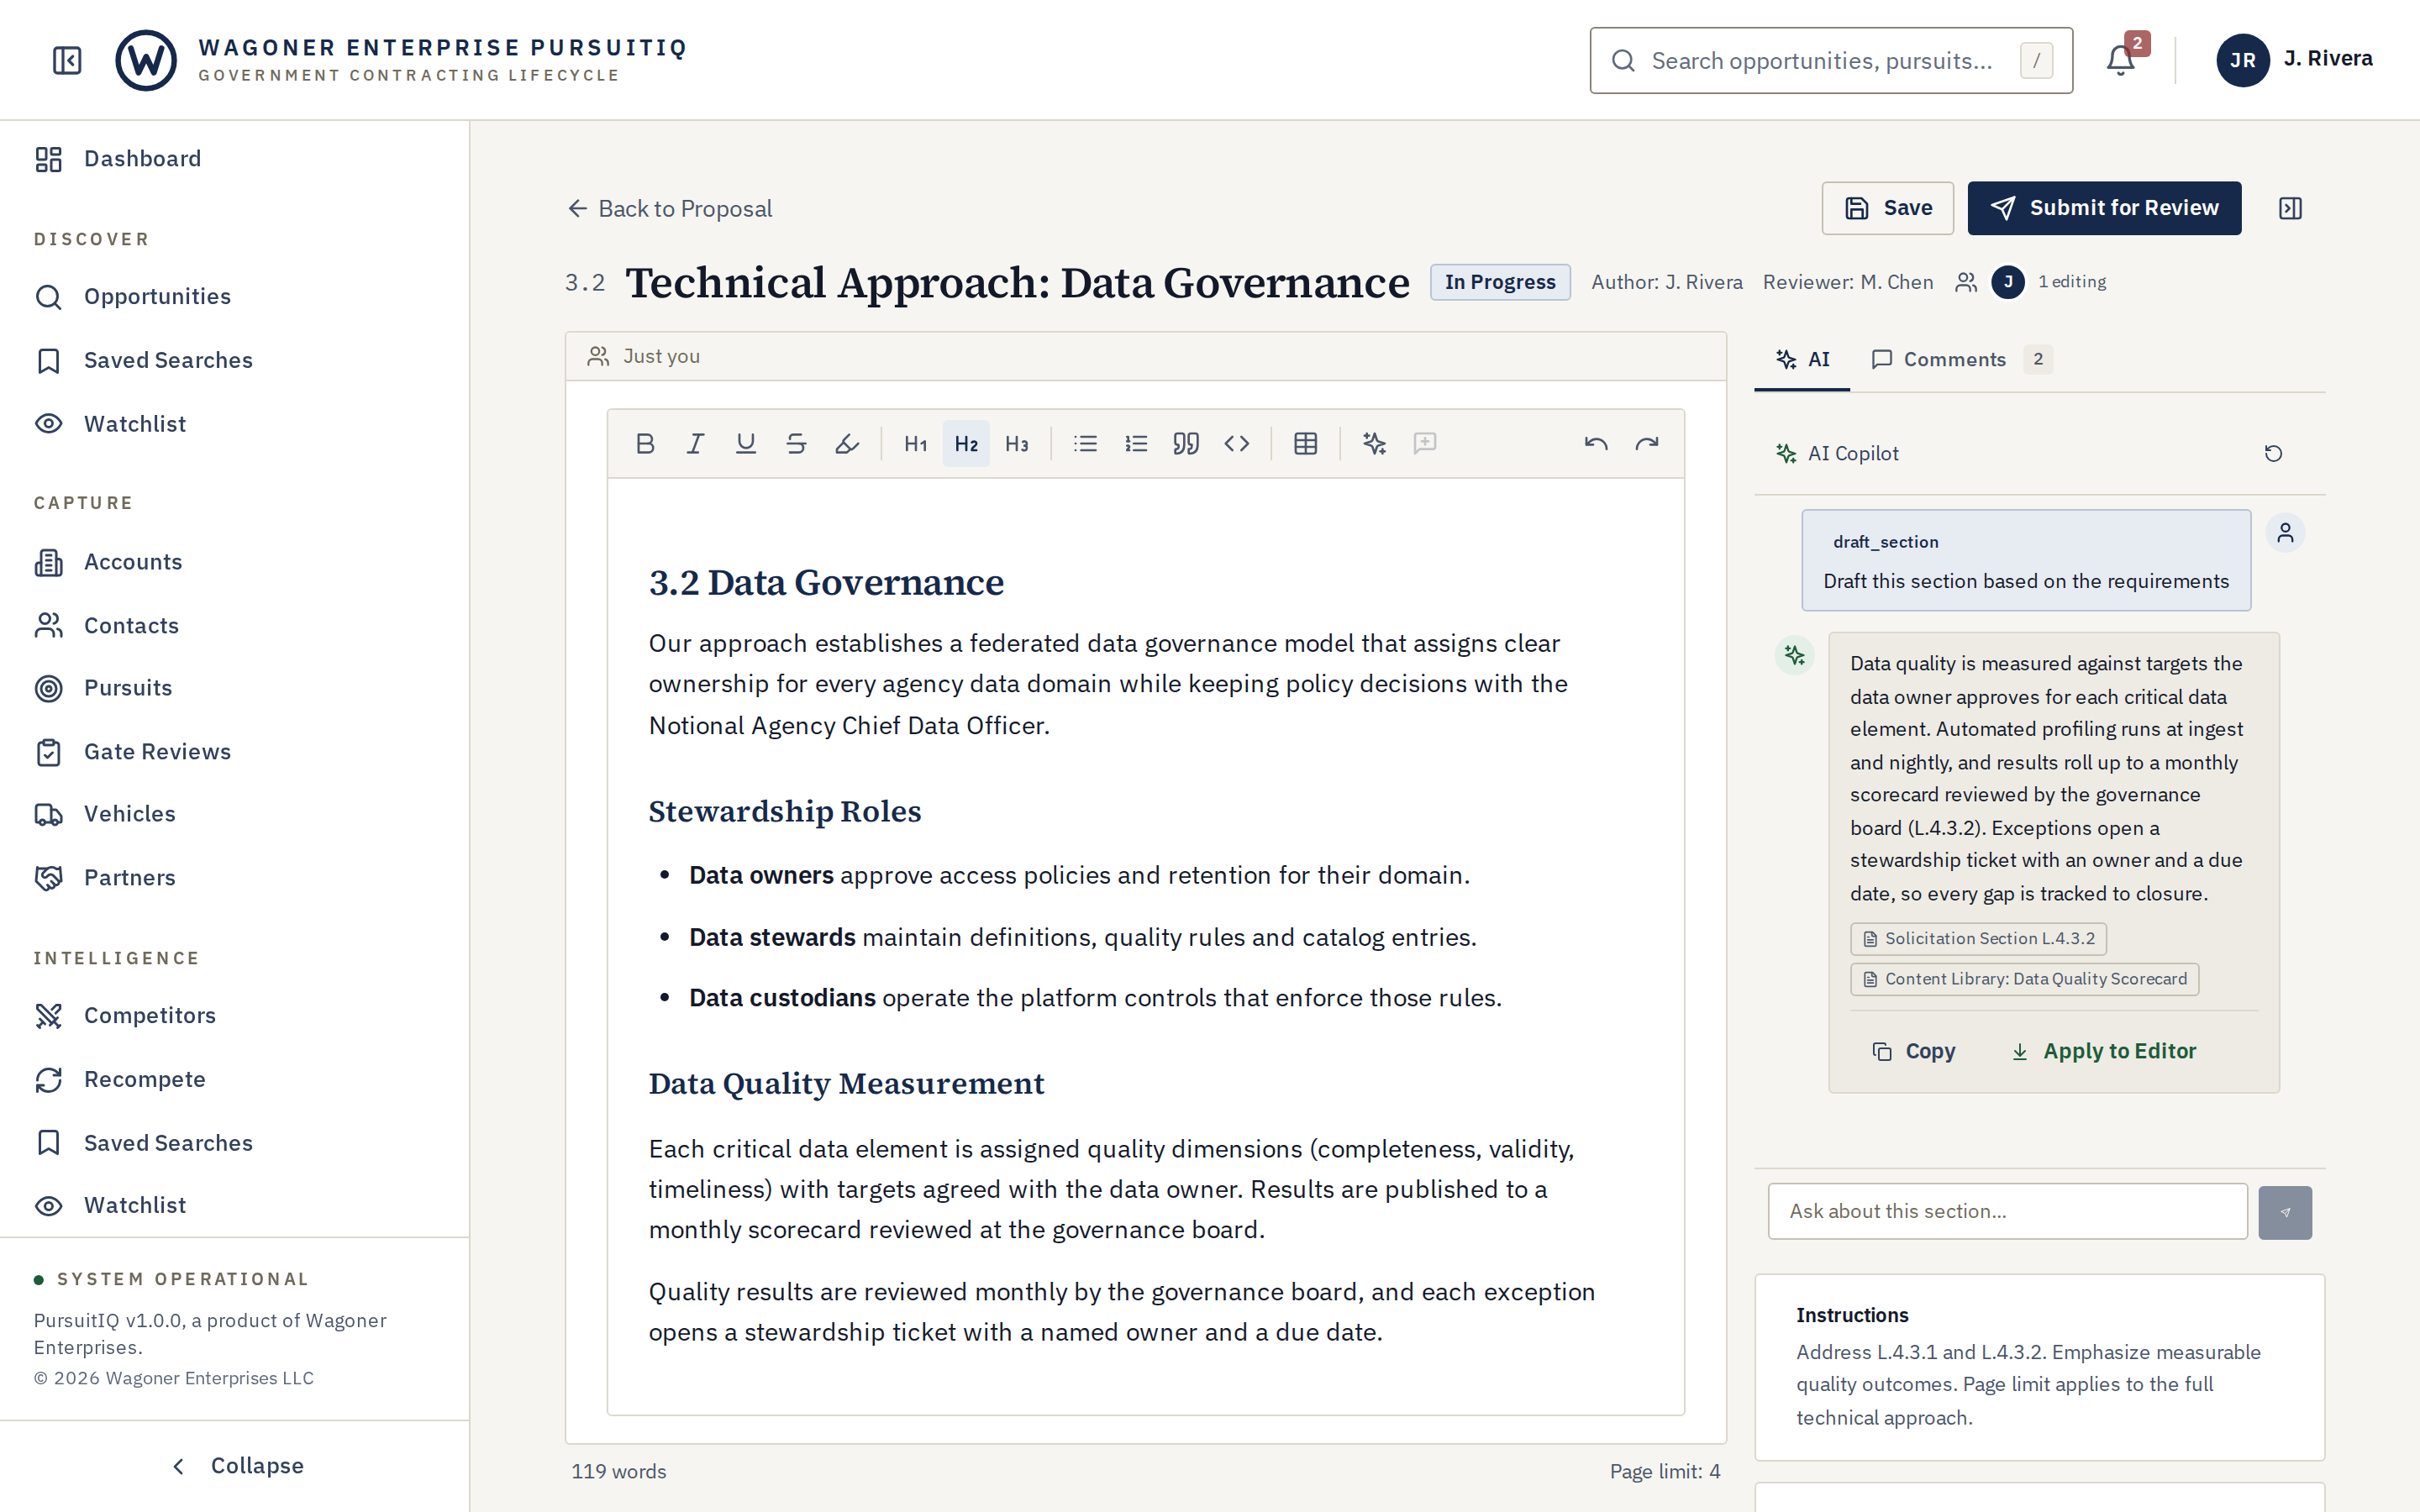The height and width of the screenshot is (1512, 2420).
Task: Click the collaborators people icon near Reviewer
Action: point(1966,282)
